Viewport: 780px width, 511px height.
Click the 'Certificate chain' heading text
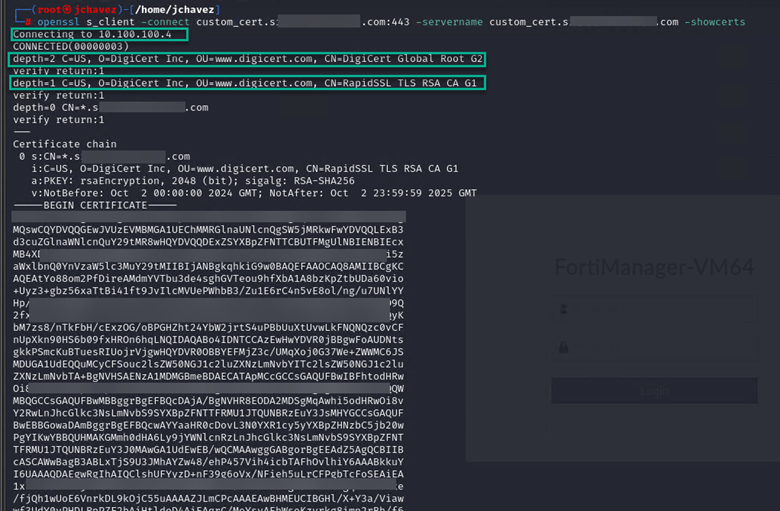(x=65, y=144)
